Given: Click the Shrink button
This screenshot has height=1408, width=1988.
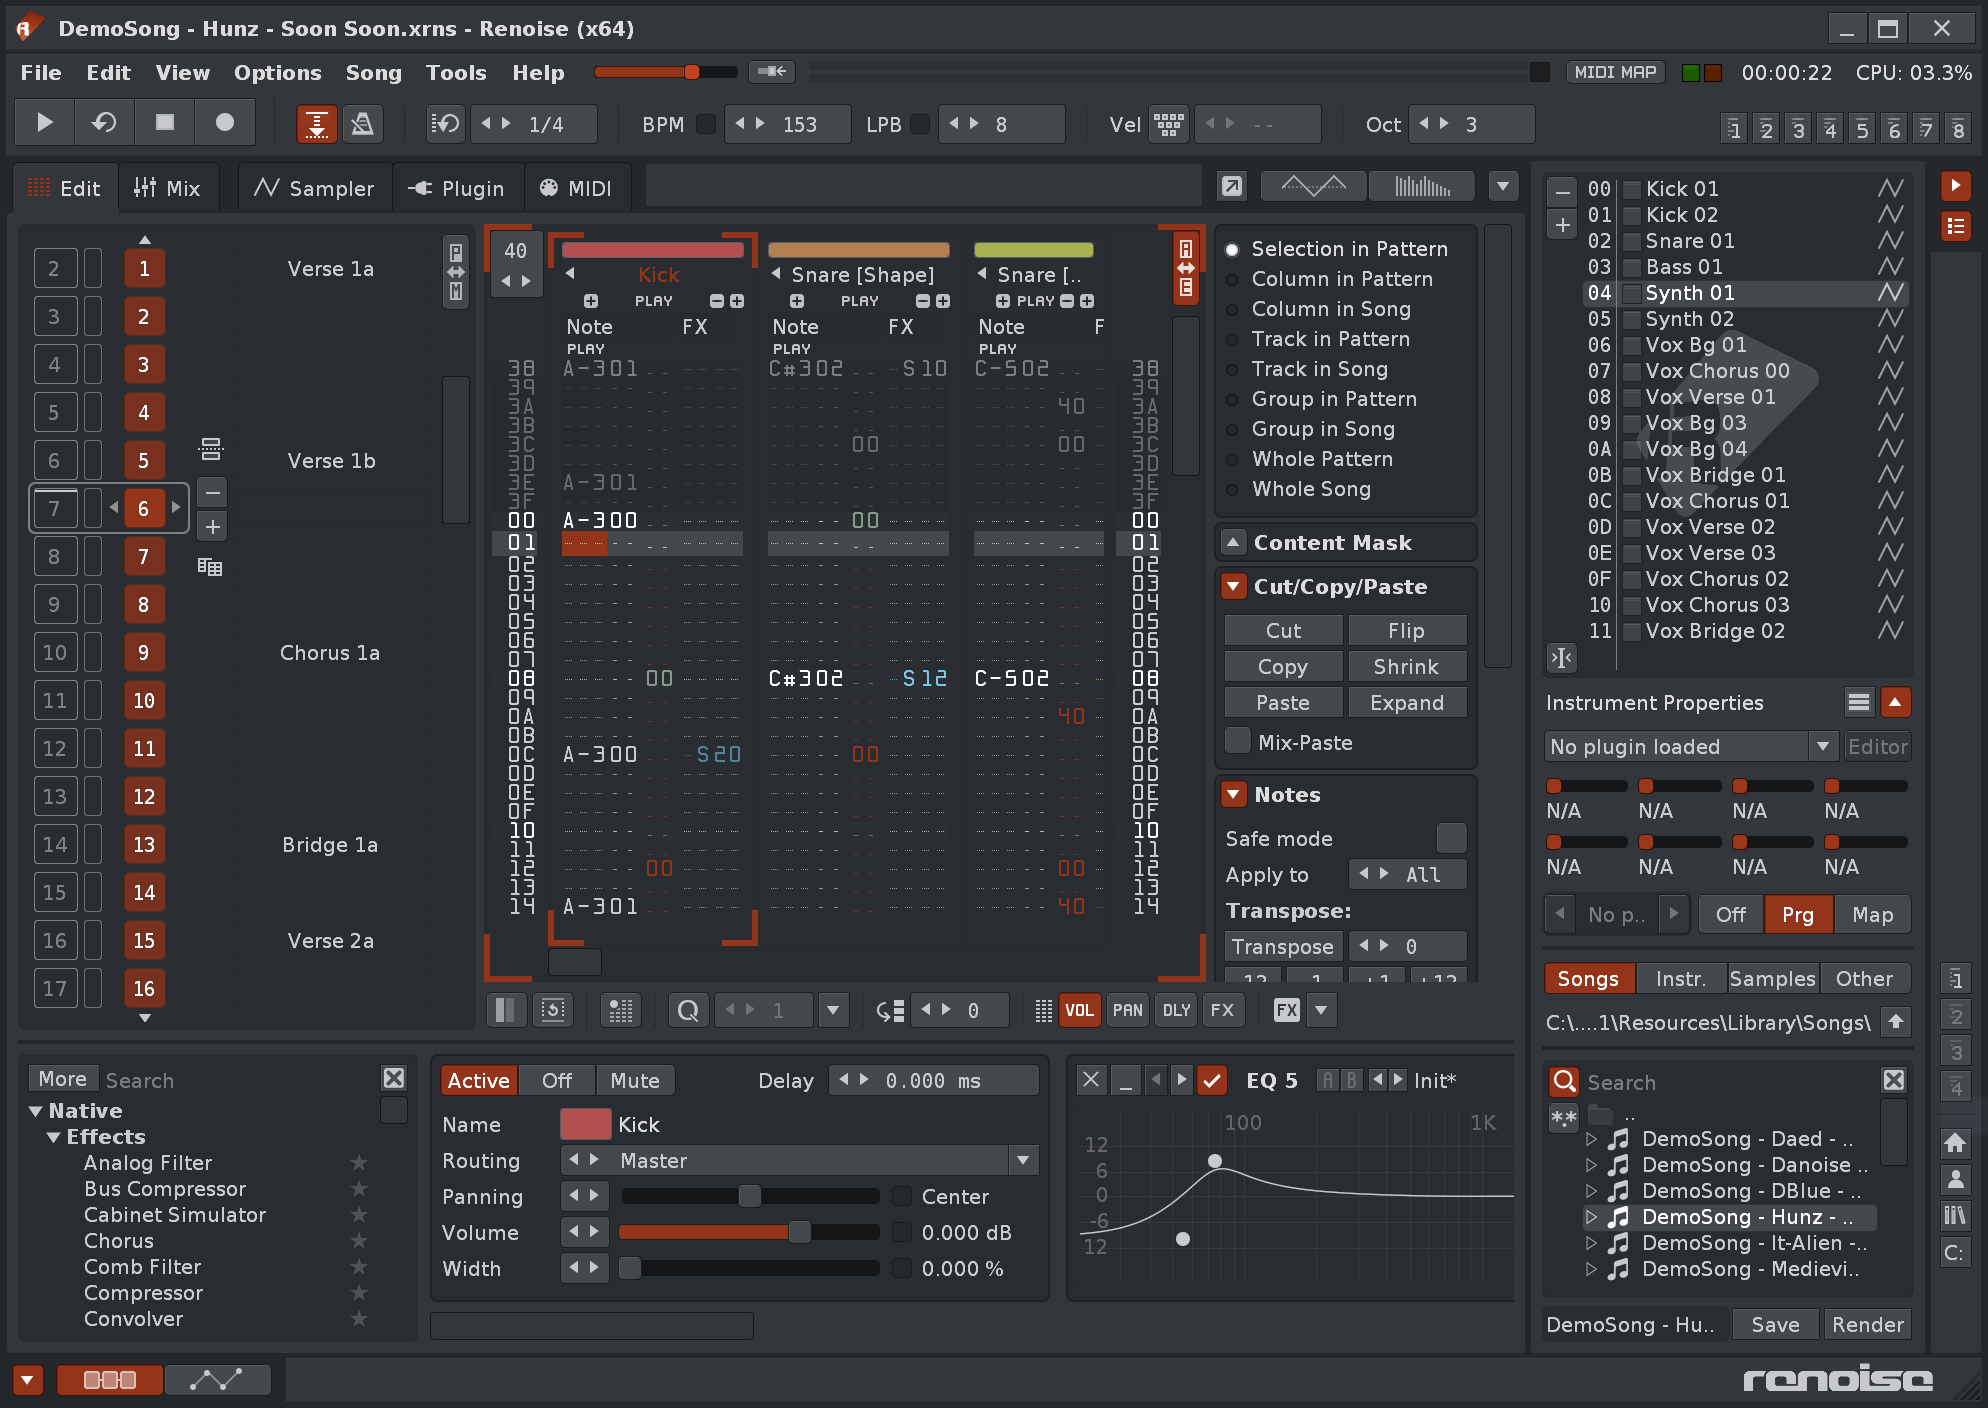Looking at the screenshot, I should [x=1406, y=667].
